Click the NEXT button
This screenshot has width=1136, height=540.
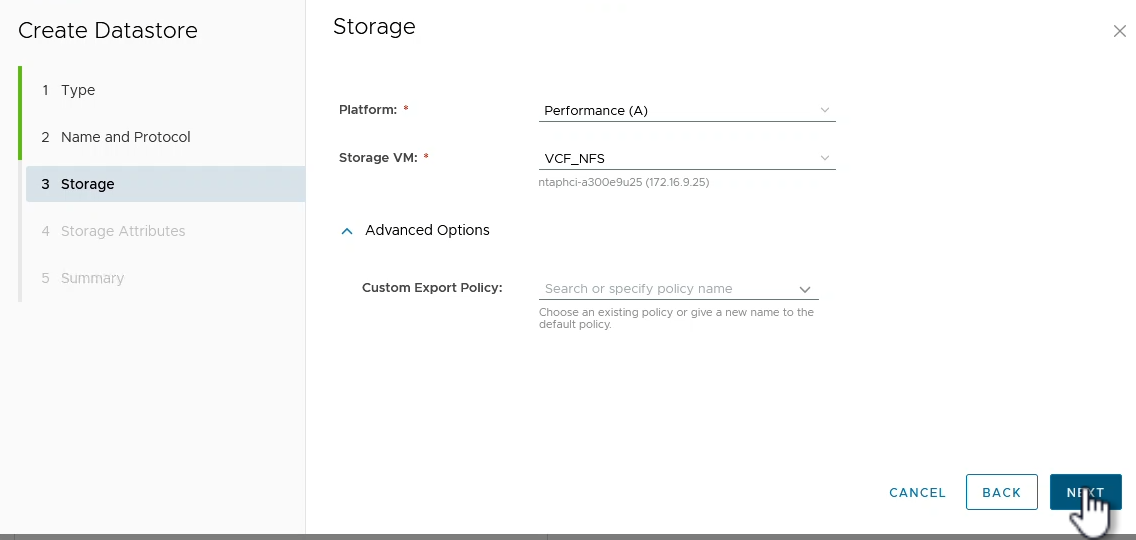tap(1085, 492)
